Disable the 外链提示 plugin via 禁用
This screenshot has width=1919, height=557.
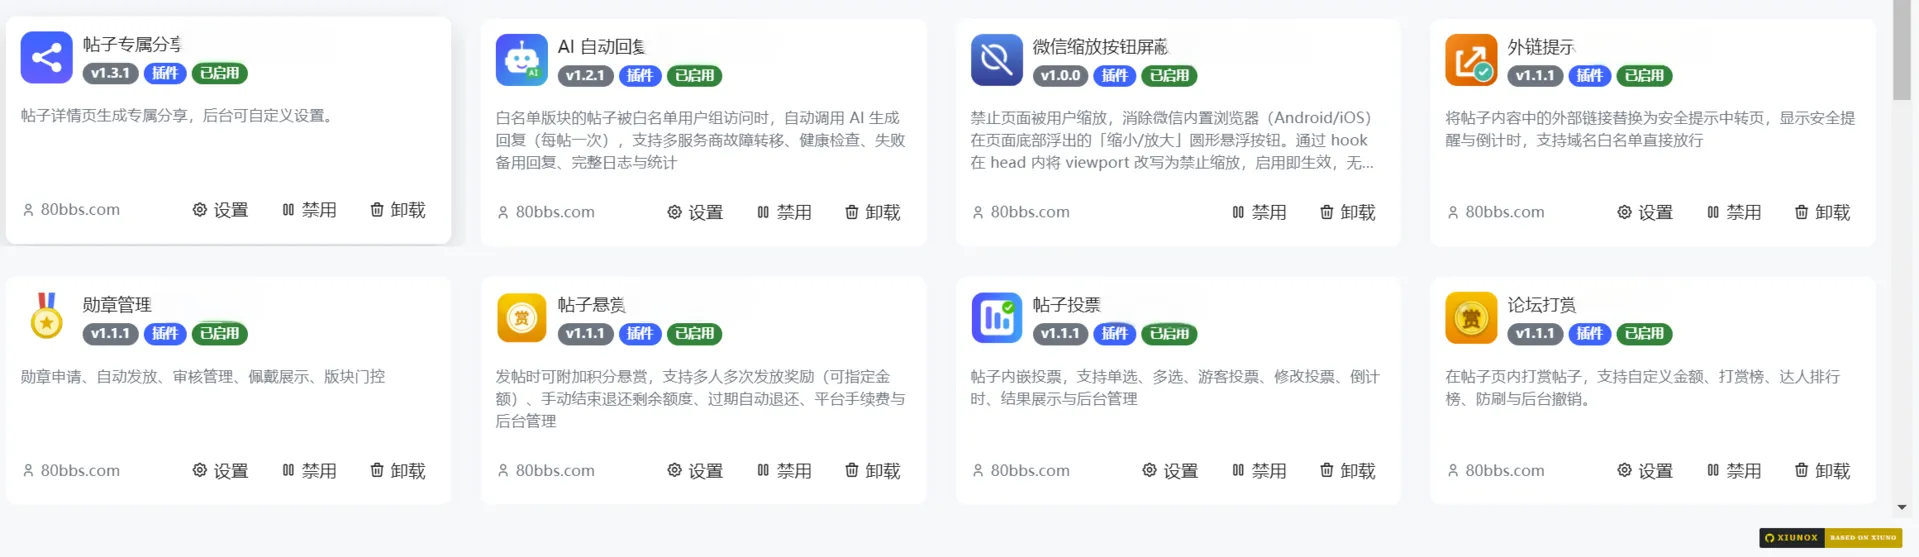pos(1734,212)
